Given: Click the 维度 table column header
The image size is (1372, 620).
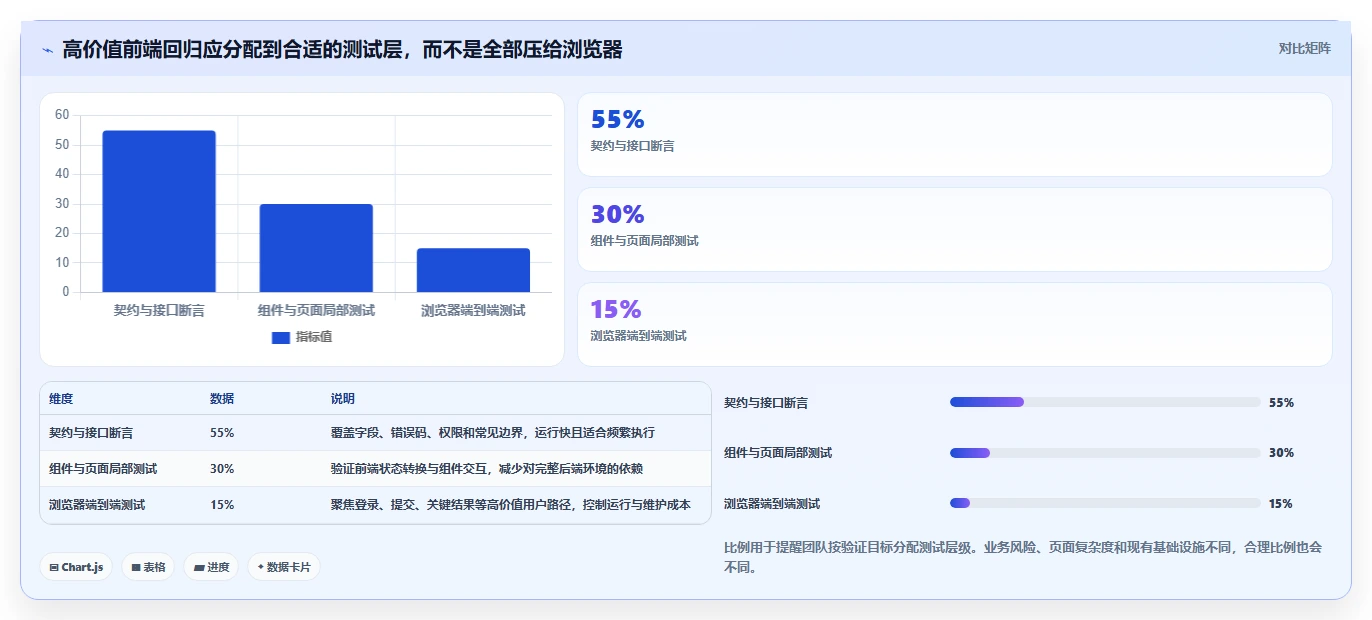Looking at the screenshot, I should pos(61,399).
